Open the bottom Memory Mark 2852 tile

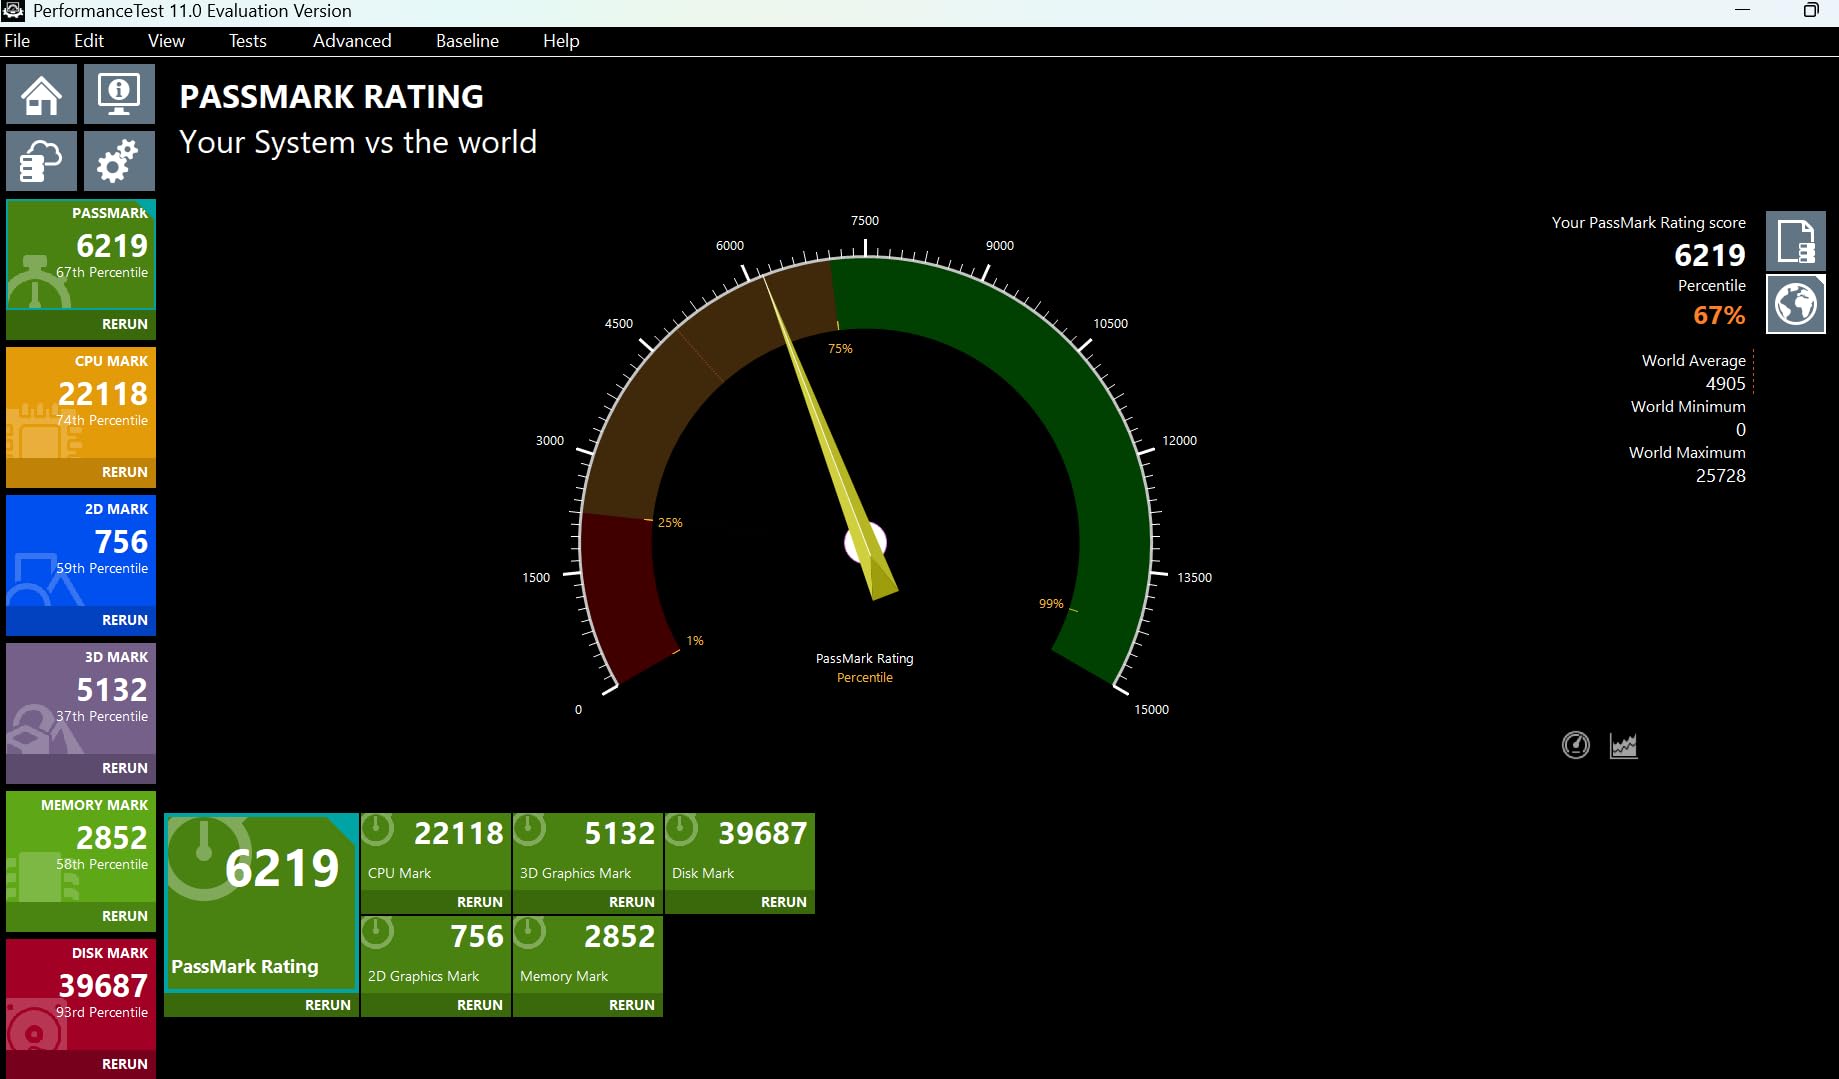[x=587, y=953]
